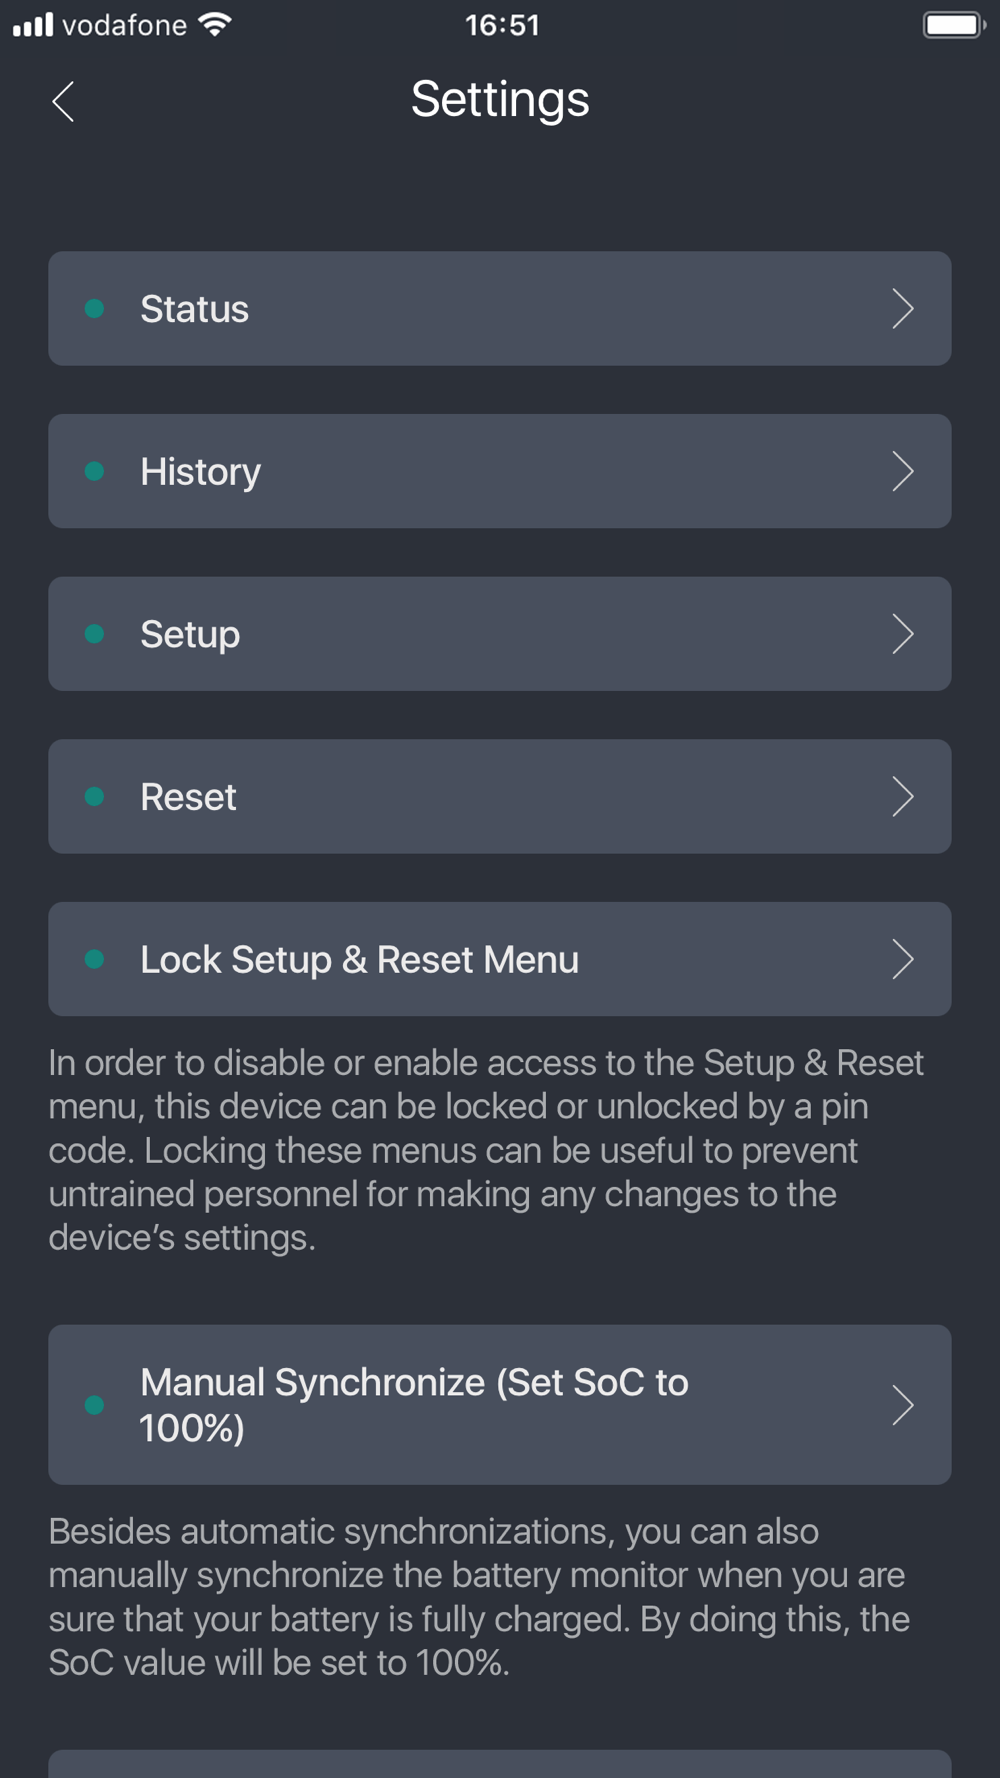Viewport: 1000px width, 1778px height.
Task: Tap the green dot beside Lock Setup
Action: (x=95, y=960)
